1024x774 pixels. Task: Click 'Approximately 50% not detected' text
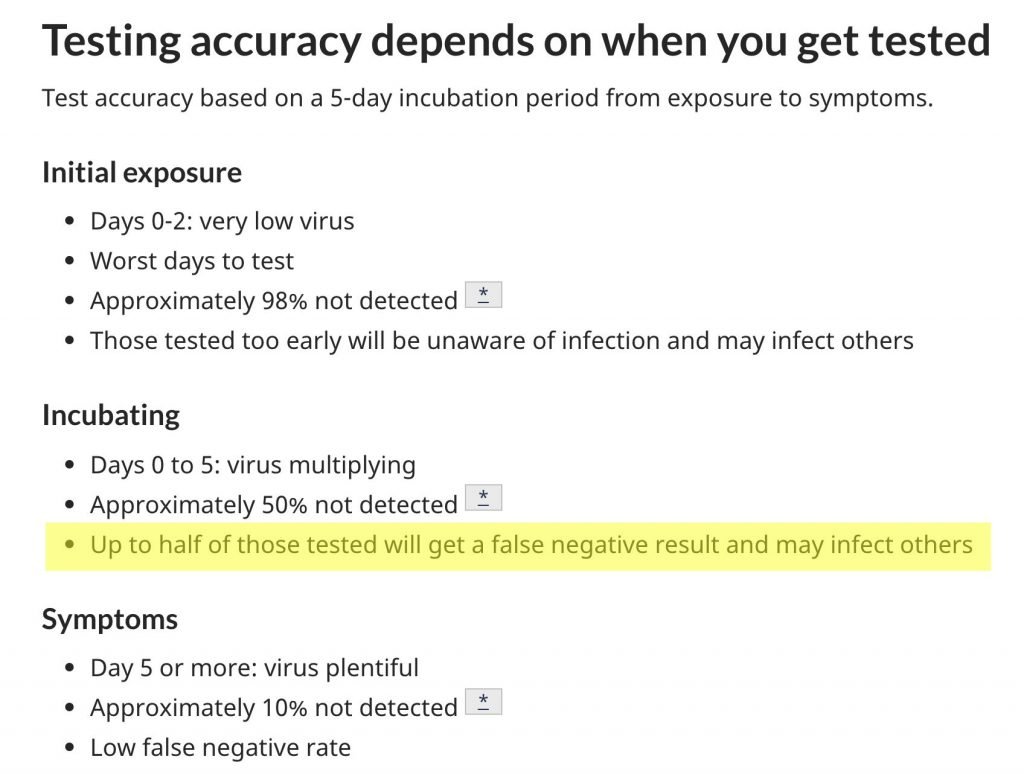[x=274, y=505]
